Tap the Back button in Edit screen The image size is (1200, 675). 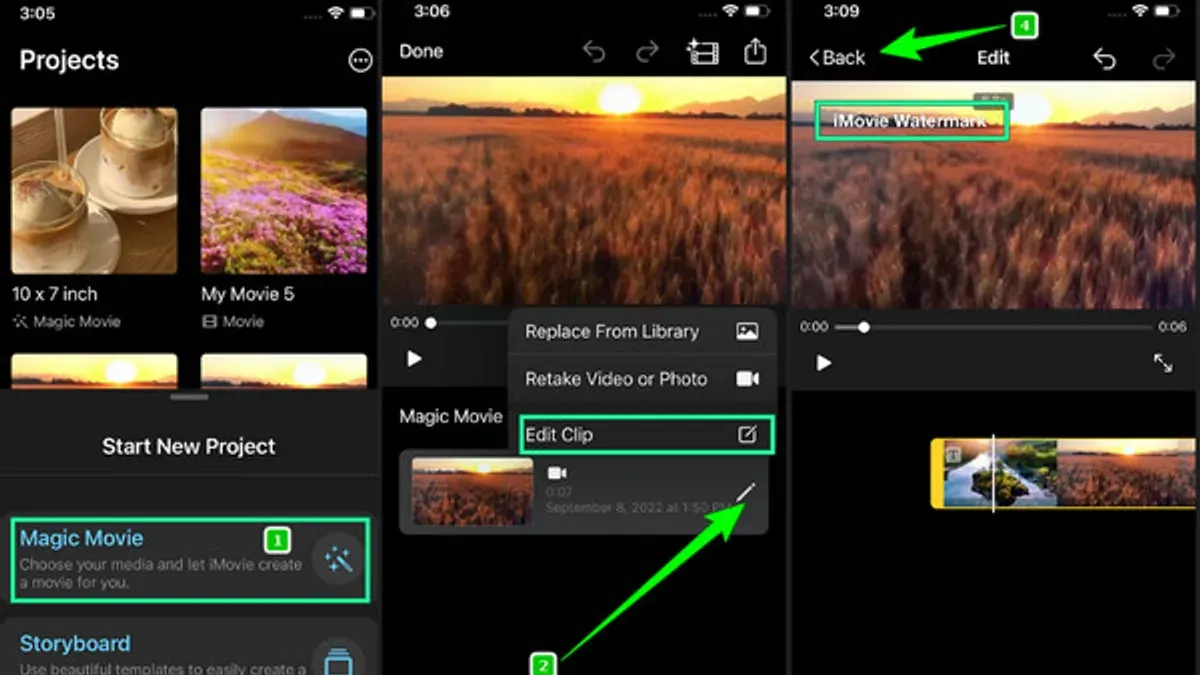pyautogui.click(x=837, y=58)
